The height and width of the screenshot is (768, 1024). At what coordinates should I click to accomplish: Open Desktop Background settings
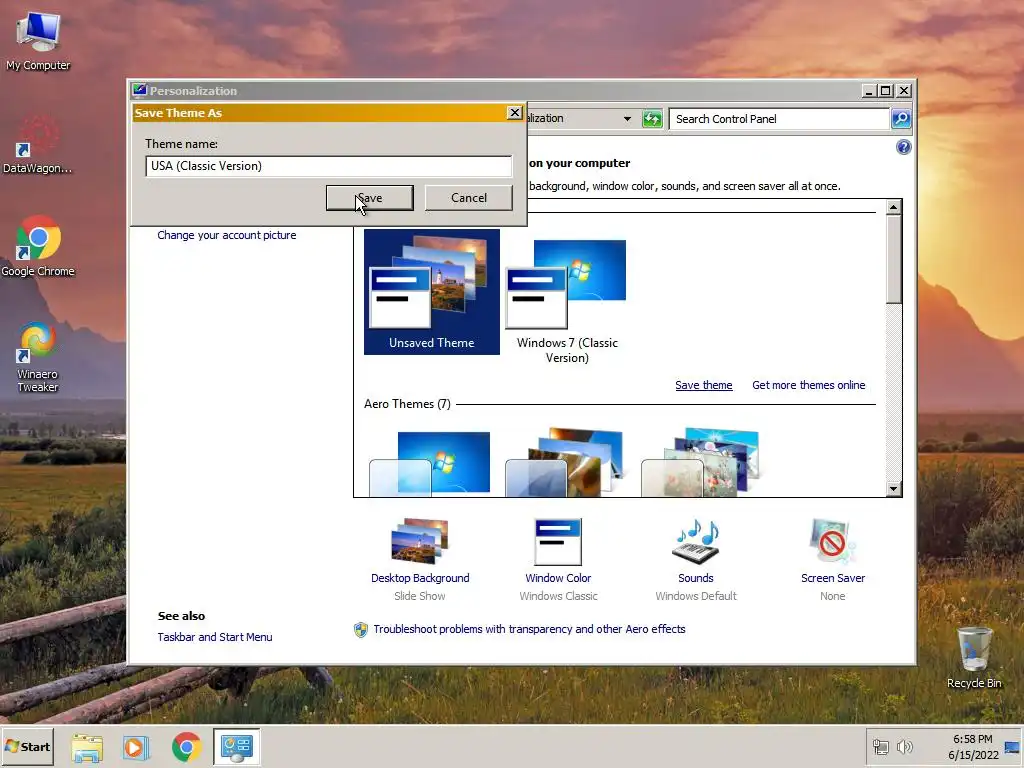[x=420, y=559]
